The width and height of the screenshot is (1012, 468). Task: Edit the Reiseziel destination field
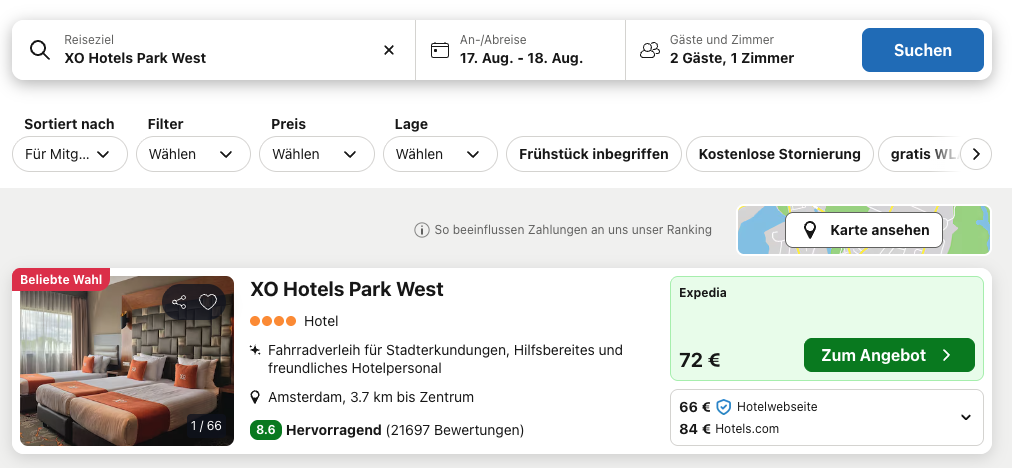pyautogui.click(x=213, y=50)
